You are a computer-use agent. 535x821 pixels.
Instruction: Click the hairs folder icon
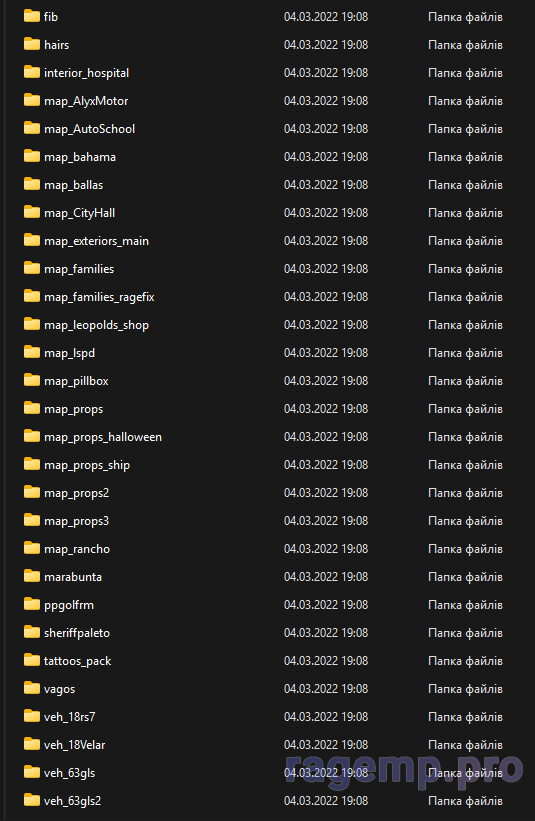click(x=32, y=45)
